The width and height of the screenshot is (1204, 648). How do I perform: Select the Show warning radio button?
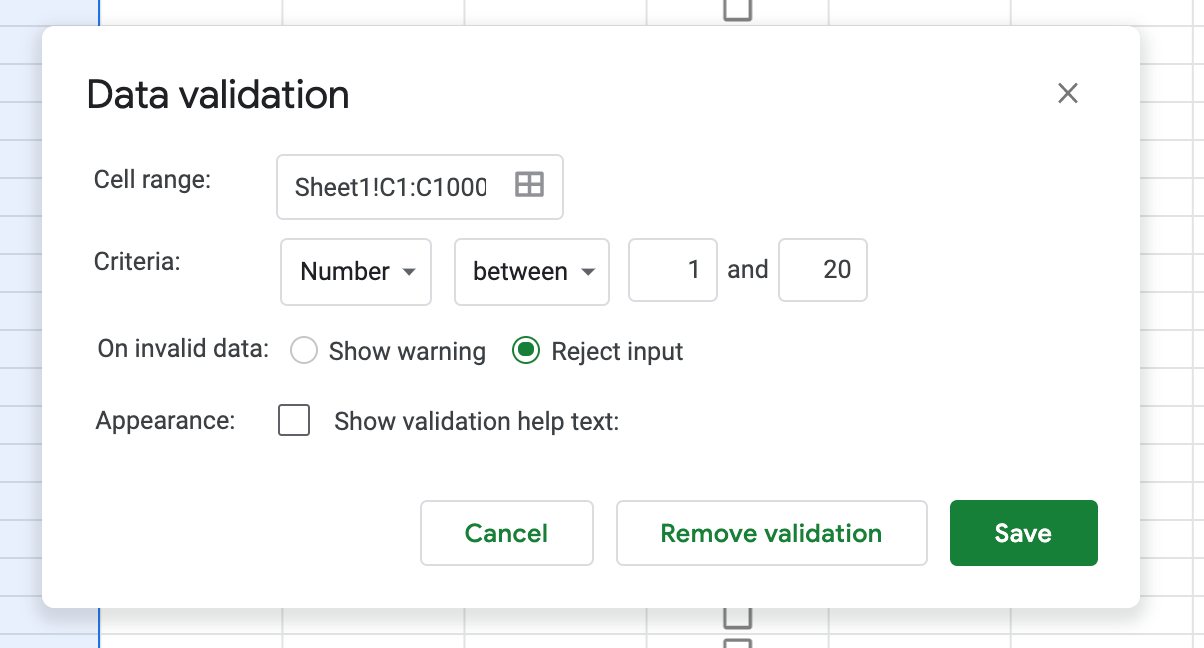point(304,351)
